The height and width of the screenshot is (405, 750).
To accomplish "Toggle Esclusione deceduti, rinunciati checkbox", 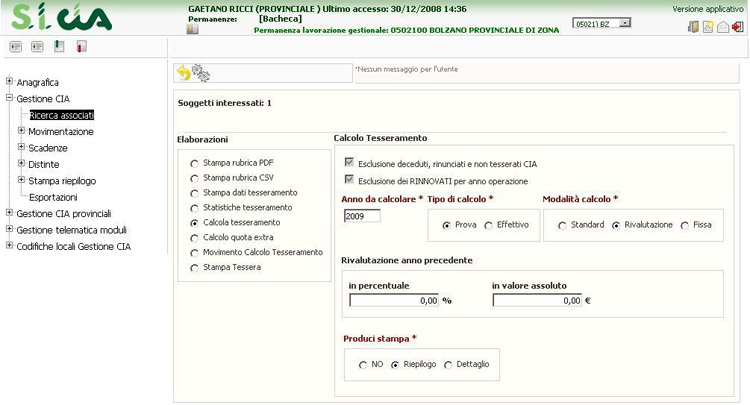I will 349,163.
